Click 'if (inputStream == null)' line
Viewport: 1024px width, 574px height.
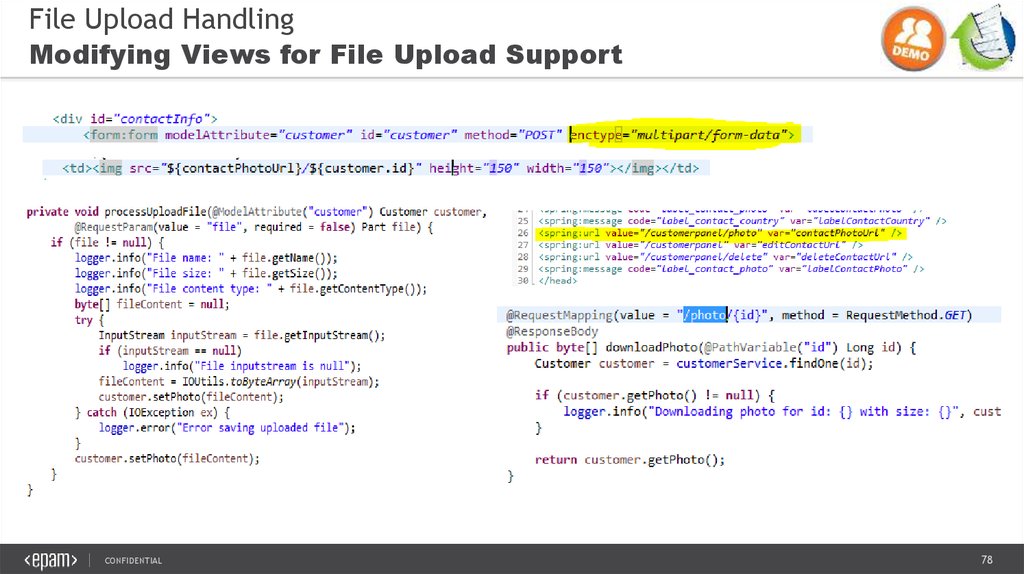pos(170,351)
